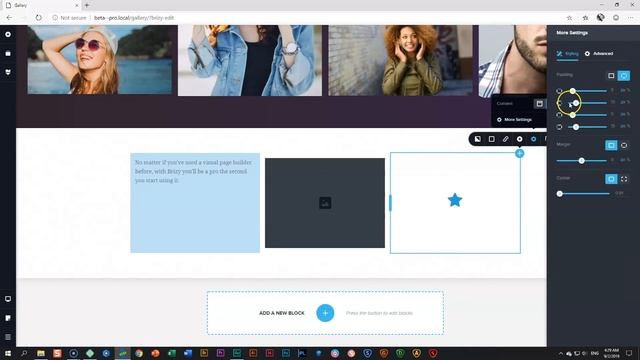Switch to the Styling tab

pyautogui.click(x=567, y=53)
